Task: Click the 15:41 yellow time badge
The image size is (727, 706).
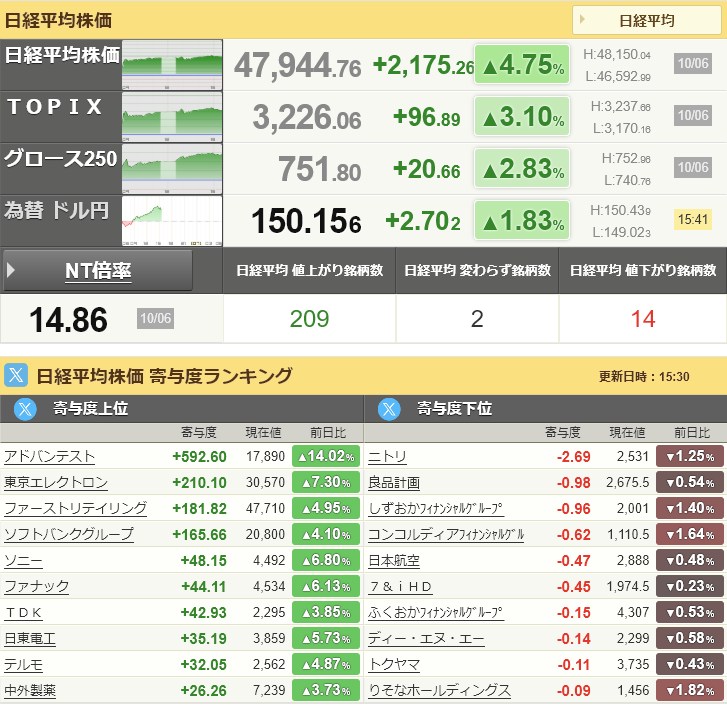Action: pyautogui.click(x=692, y=219)
